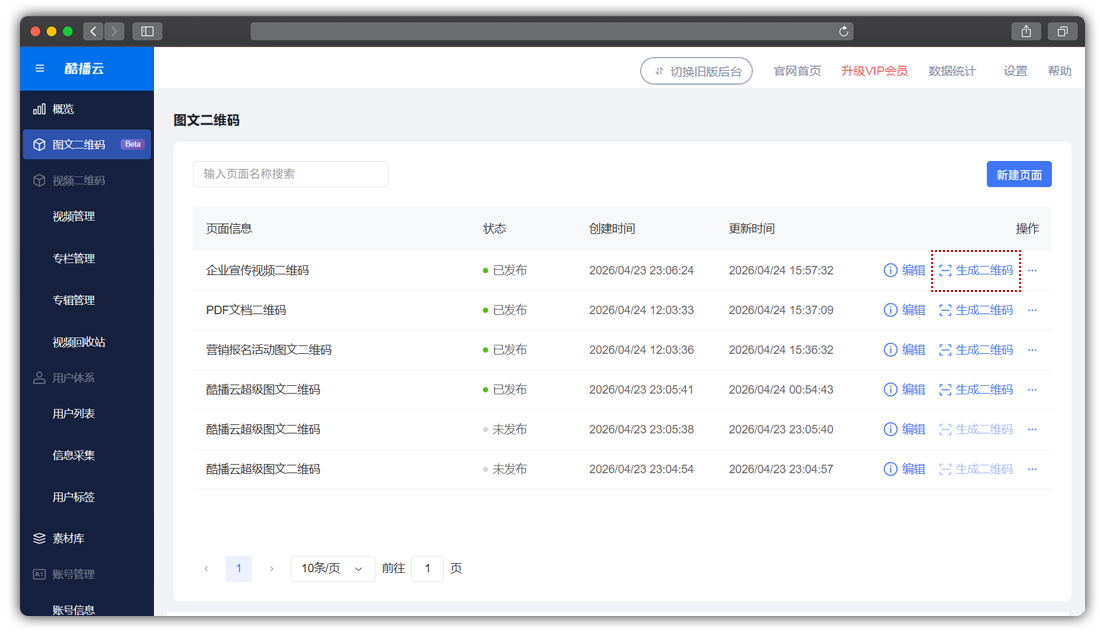Screen dimensions: 1100x632
Task: Click the hamburger menu icon beside 酷播云
Action: coord(40,69)
